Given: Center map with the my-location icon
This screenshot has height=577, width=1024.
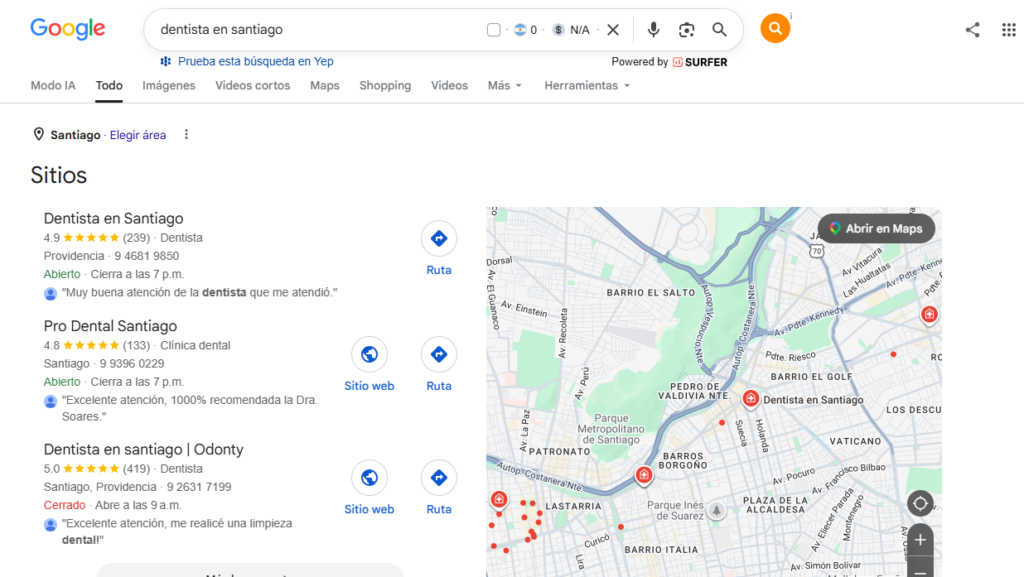Looking at the screenshot, I should (920, 503).
